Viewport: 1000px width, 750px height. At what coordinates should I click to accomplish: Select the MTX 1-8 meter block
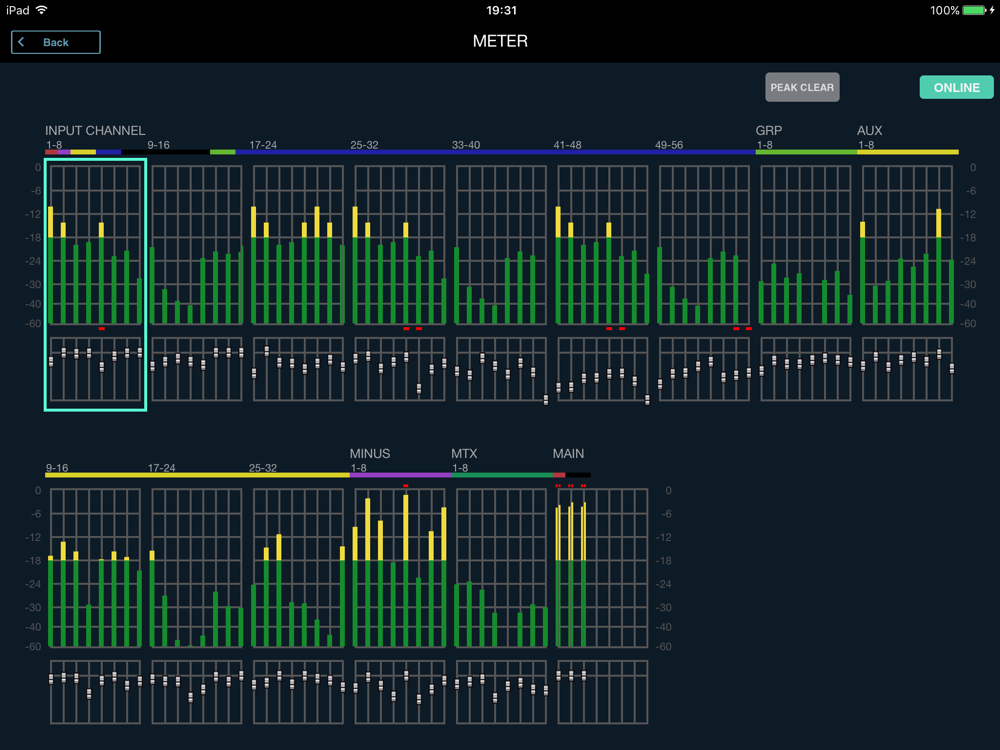501,568
